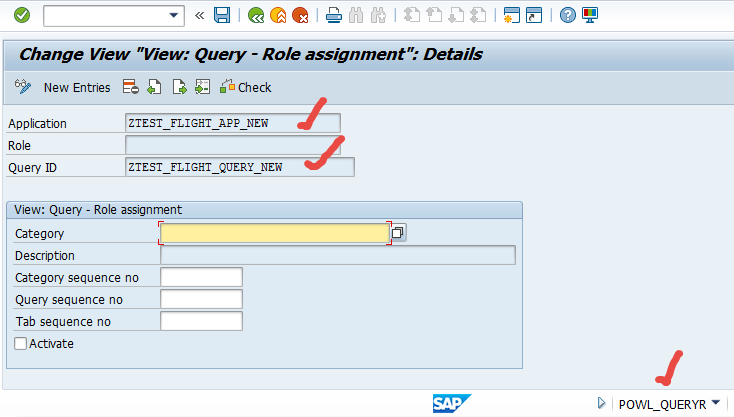Open the command field dropdown arrow
Viewport: 734px width, 417px height.
(174, 15)
